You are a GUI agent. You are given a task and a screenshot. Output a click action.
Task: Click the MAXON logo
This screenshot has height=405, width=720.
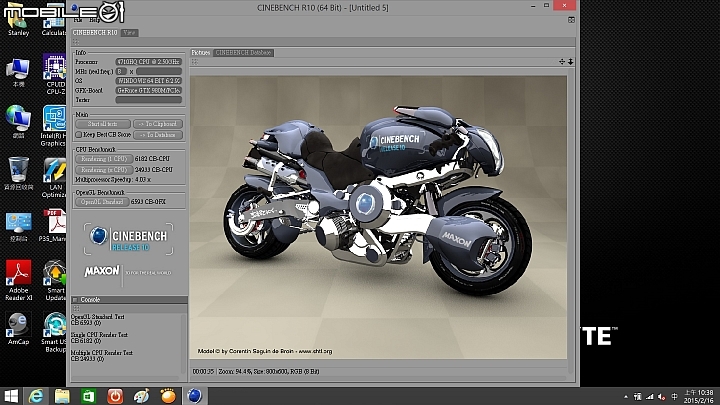[x=101, y=271]
